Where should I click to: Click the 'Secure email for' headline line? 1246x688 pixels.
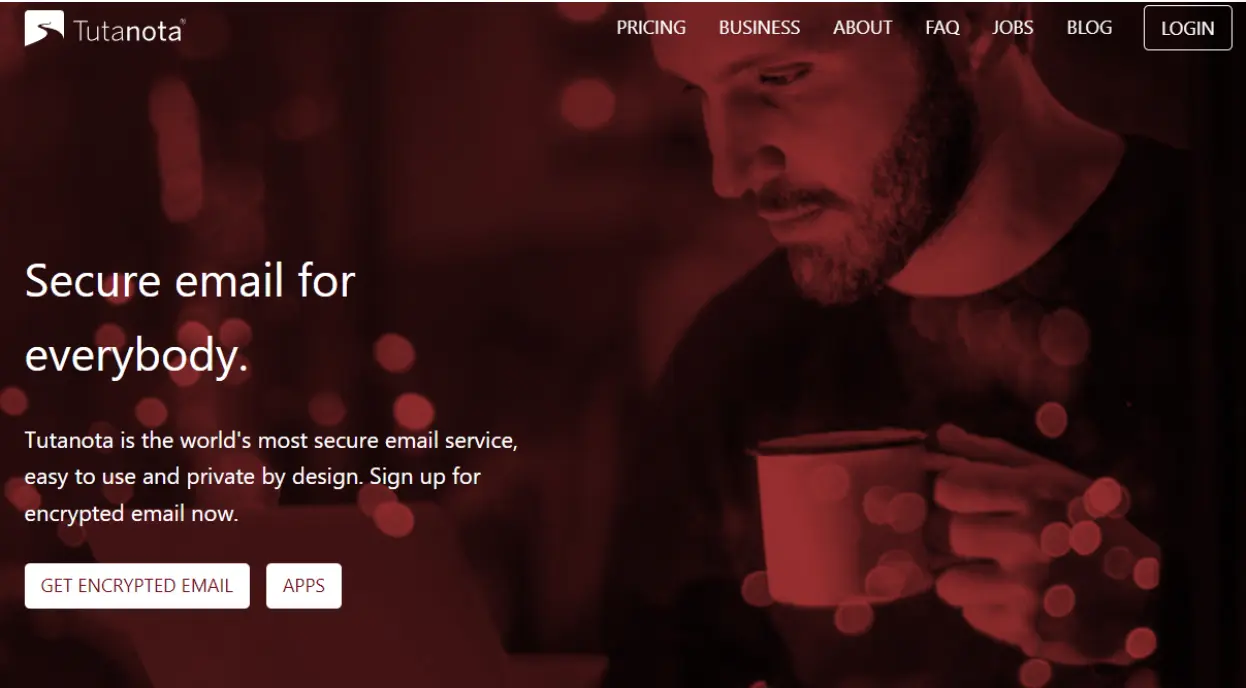190,281
